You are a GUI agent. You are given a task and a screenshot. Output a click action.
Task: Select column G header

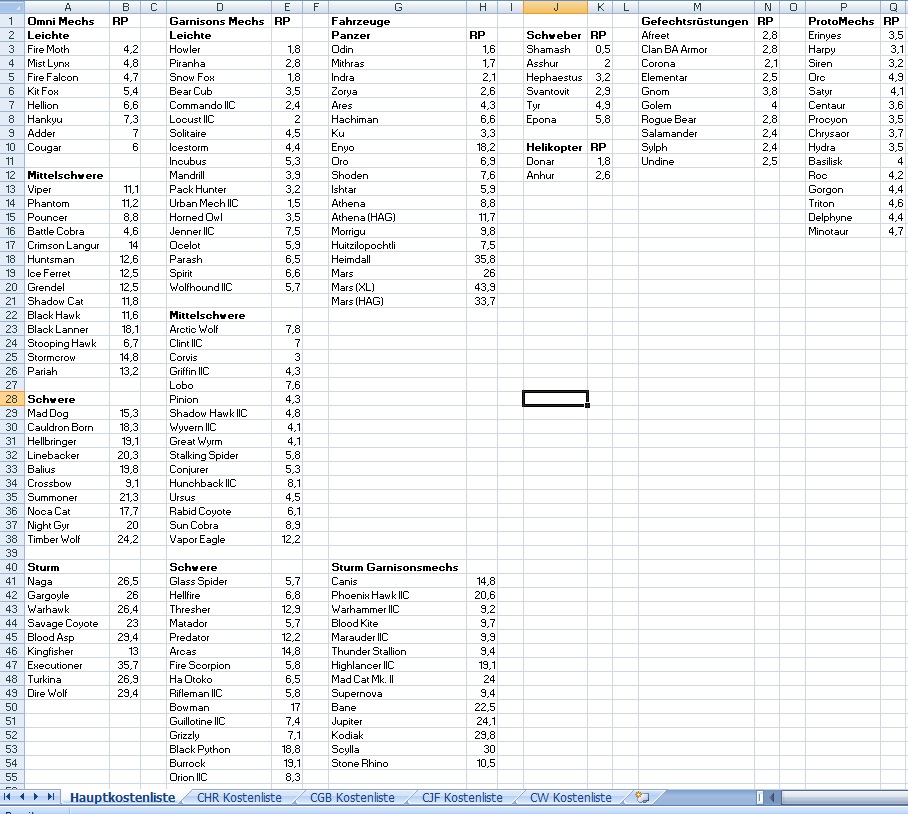click(x=398, y=7)
